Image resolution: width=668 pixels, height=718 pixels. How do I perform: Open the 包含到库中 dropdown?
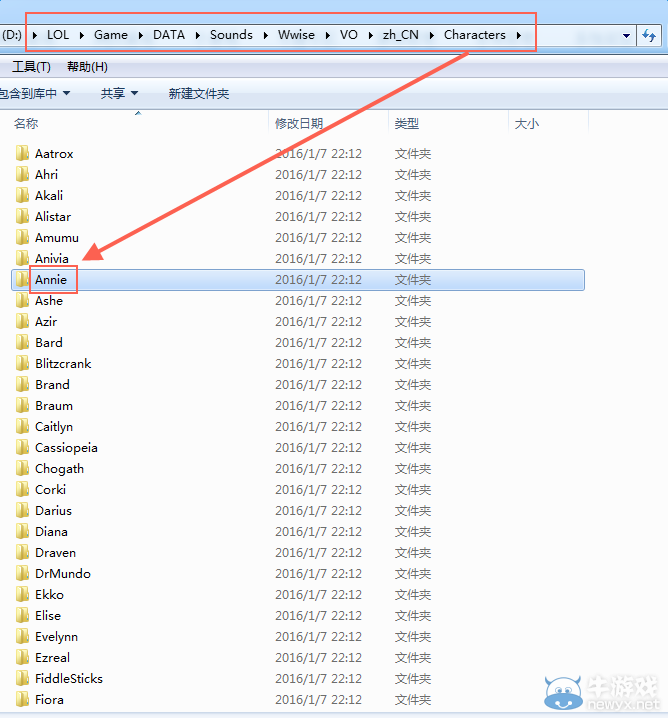(35, 93)
